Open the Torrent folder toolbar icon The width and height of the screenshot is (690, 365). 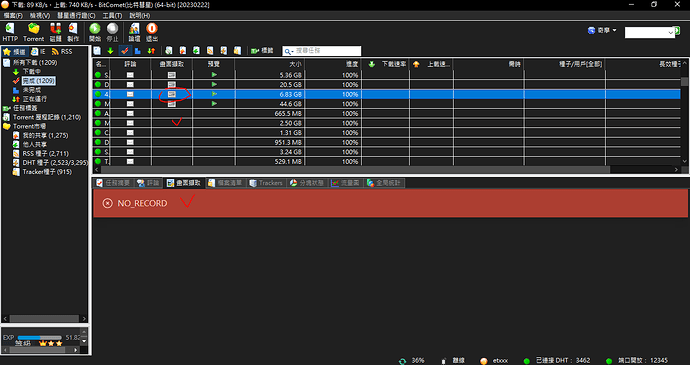click(33, 32)
